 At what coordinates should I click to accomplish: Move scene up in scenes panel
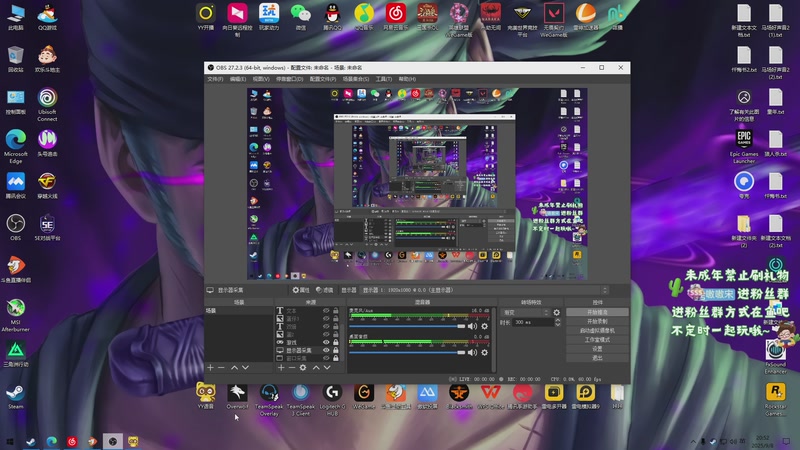(234, 367)
